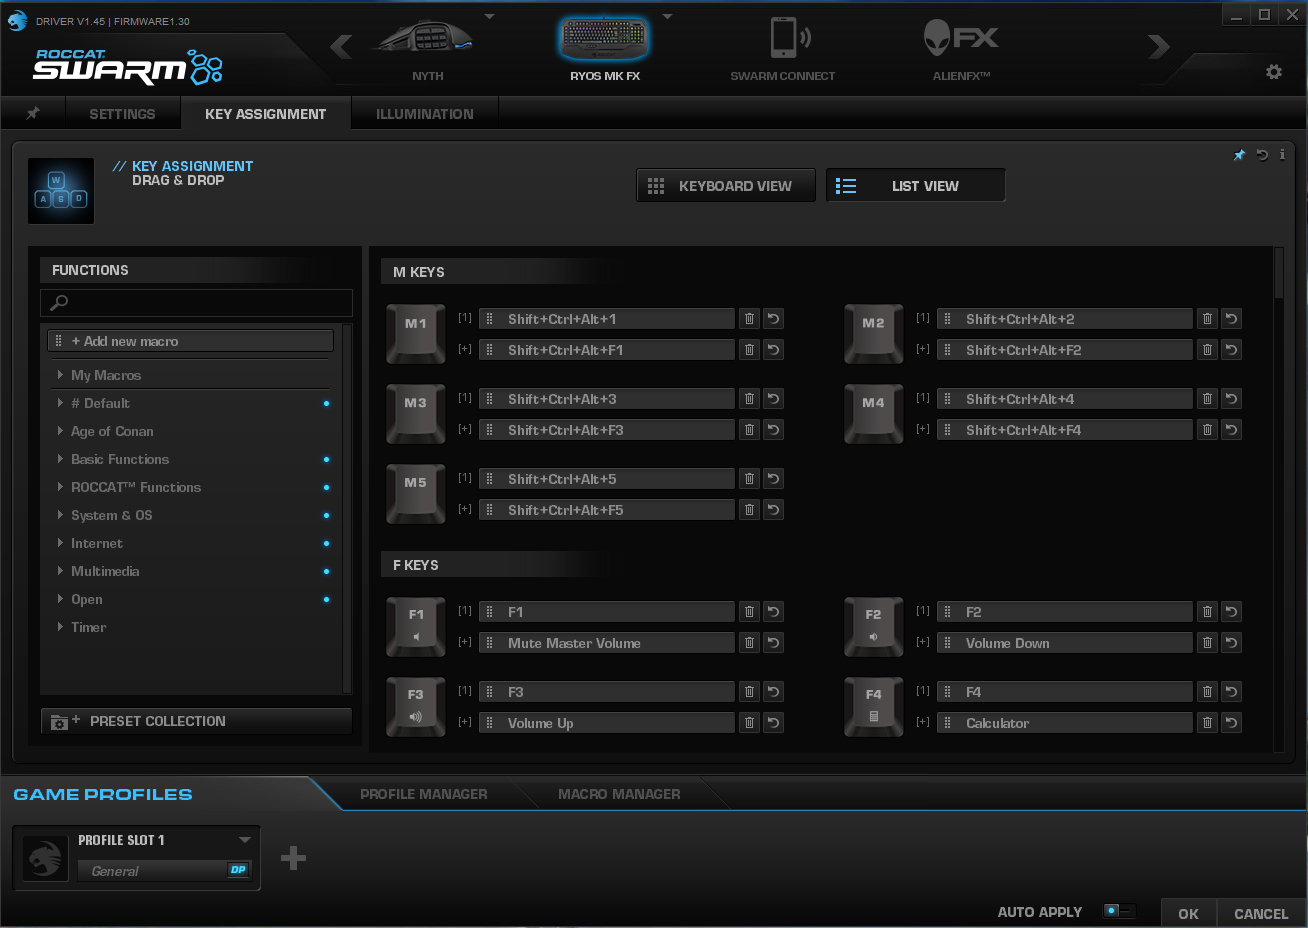Click the key list vertical scrollbar
The height and width of the screenshot is (928, 1308).
coord(1278,273)
